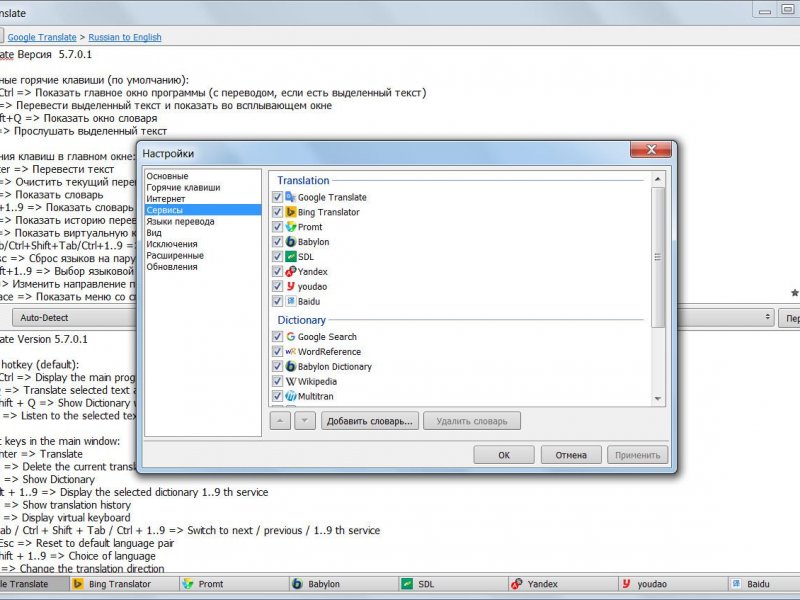Toggle the youdao checkbox
The height and width of the screenshot is (600, 800).
tap(277, 286)
